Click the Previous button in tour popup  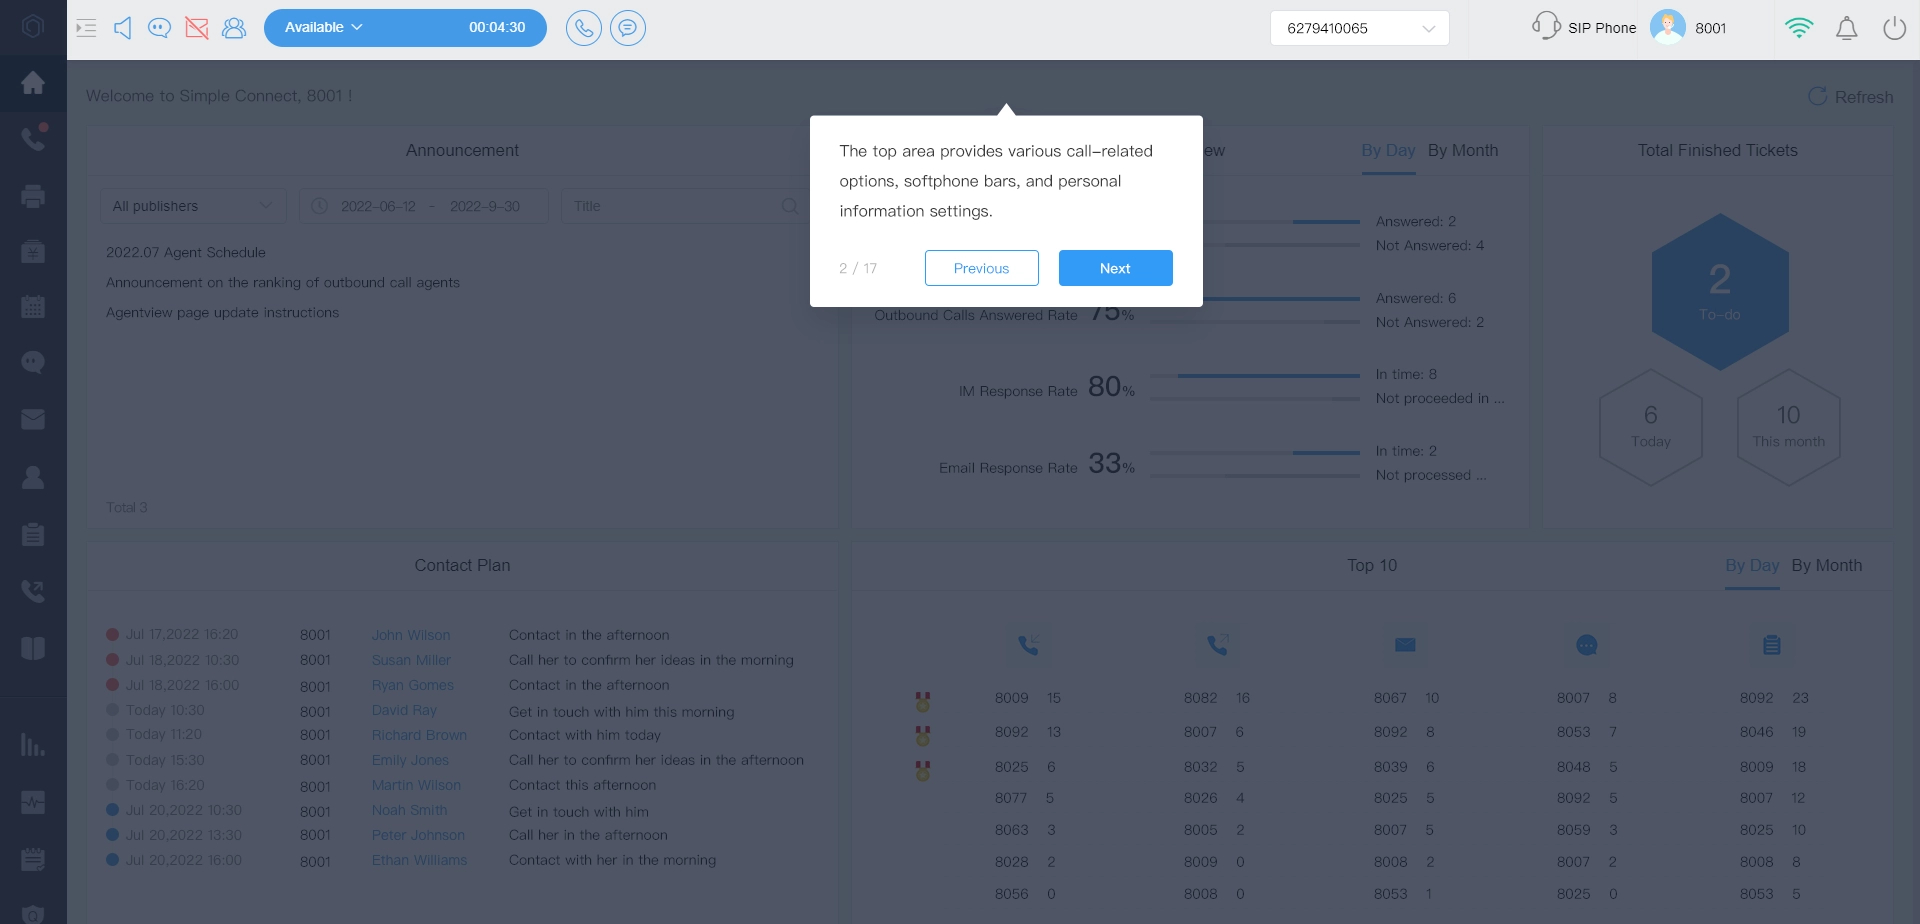pos(981,268)
